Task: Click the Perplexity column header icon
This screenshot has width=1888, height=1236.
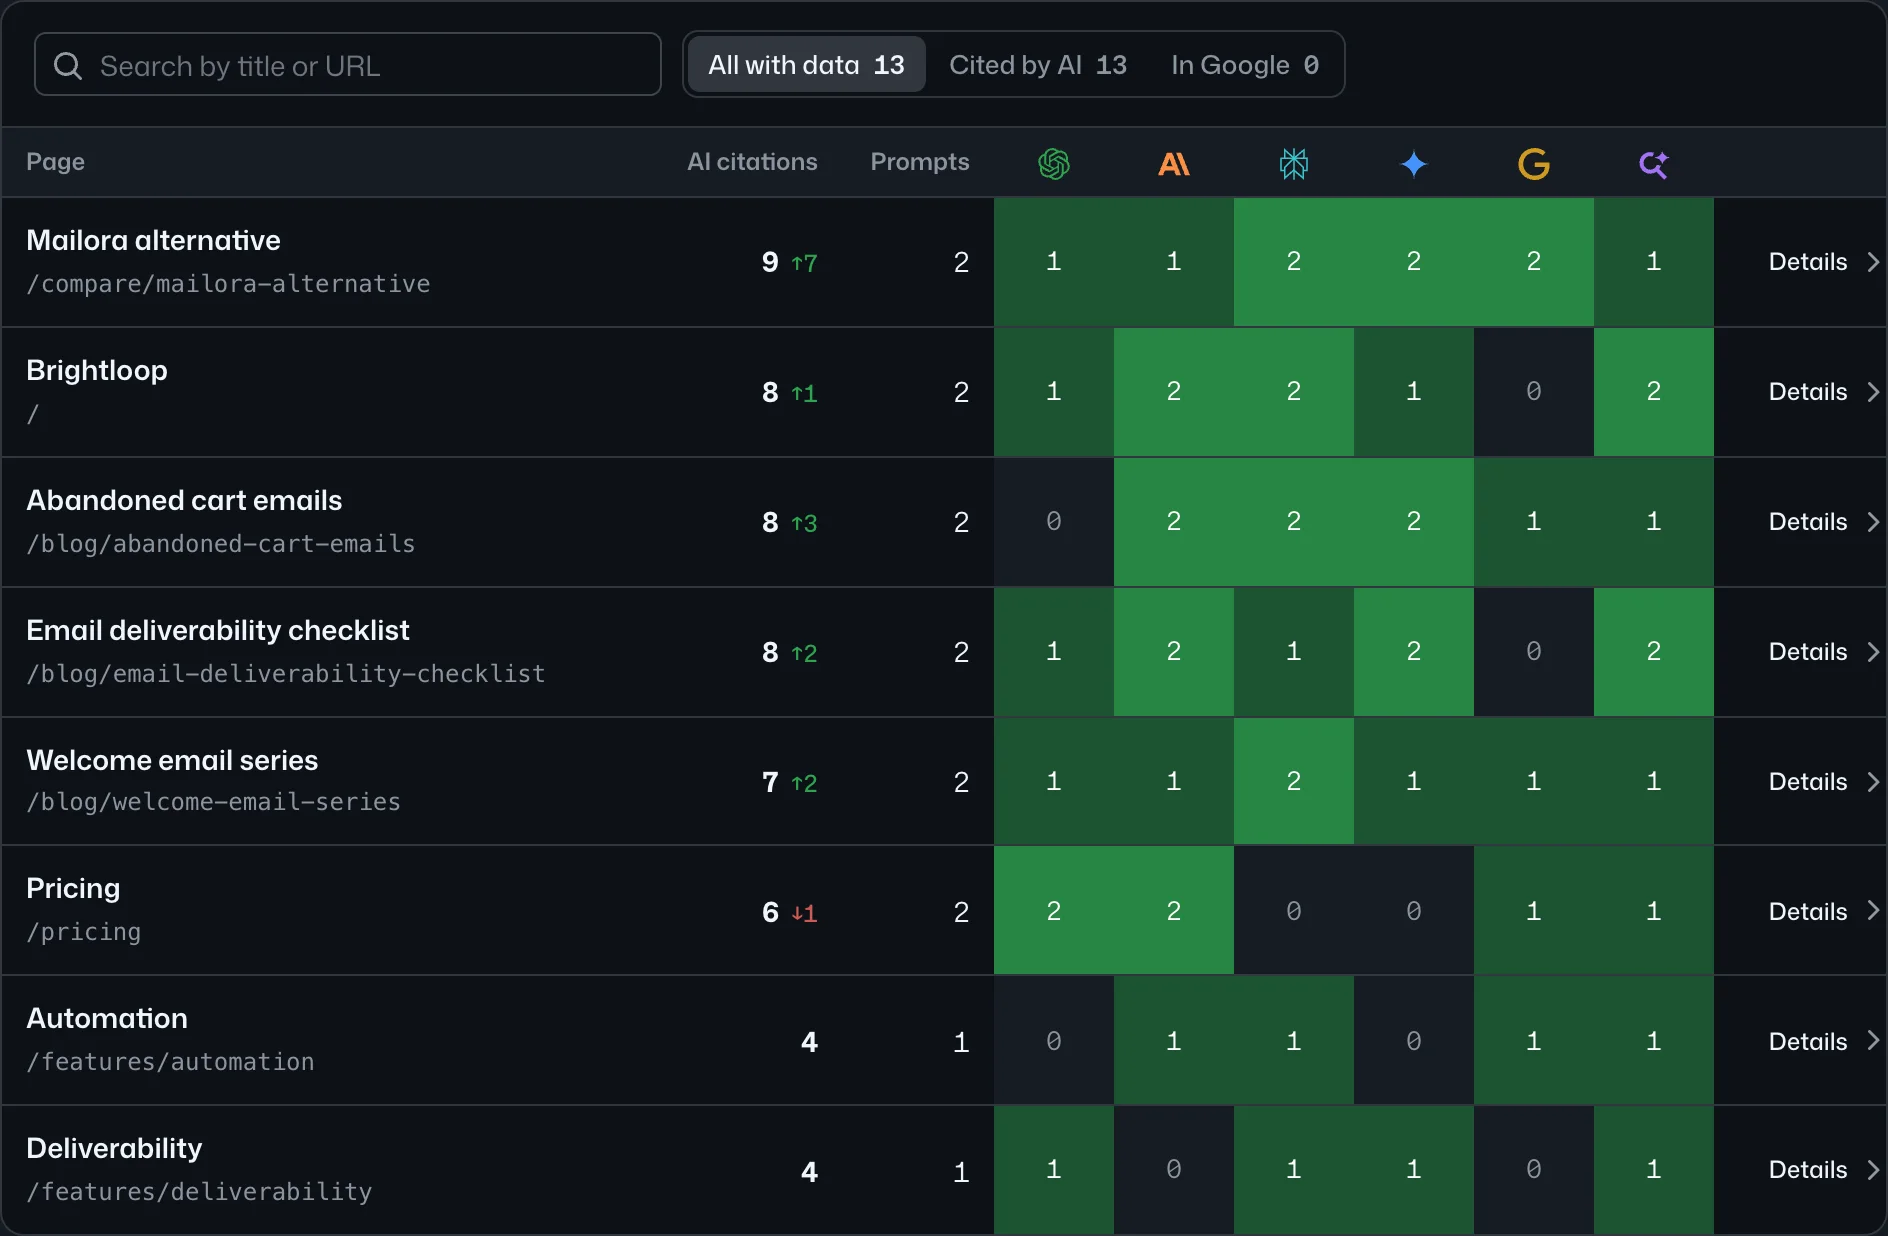Action: coord(1294,163)
